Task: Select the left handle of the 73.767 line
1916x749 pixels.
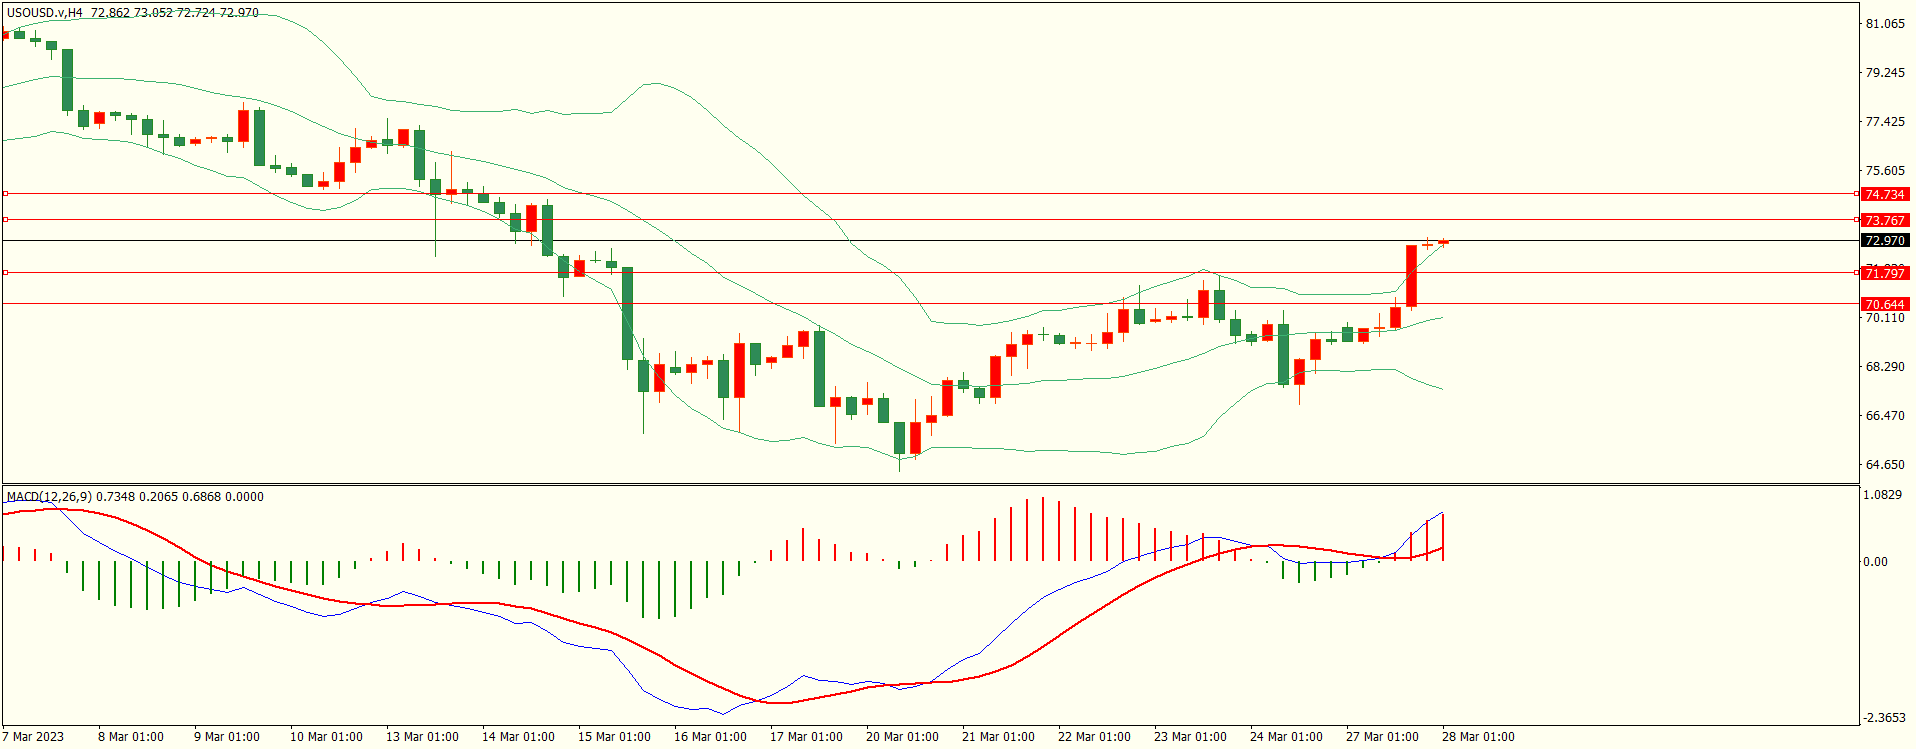Action: 5,219
